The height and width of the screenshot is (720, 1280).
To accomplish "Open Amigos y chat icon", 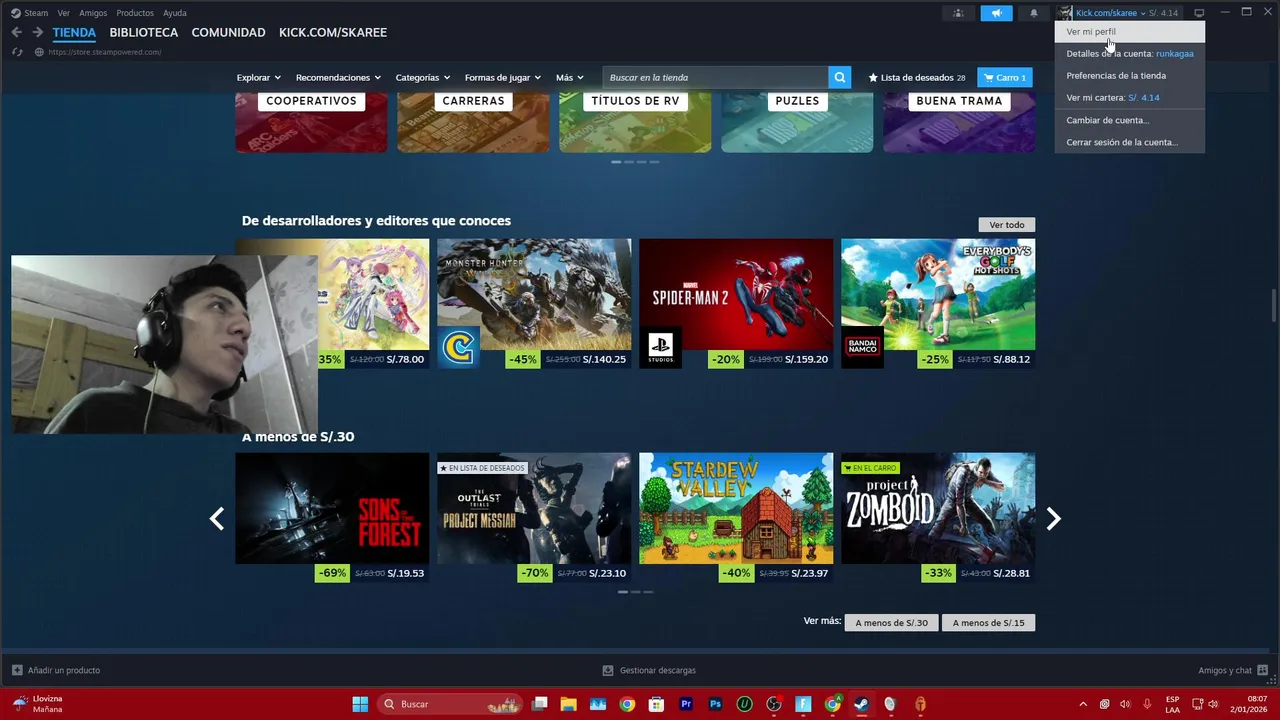I will (1262, 670).
